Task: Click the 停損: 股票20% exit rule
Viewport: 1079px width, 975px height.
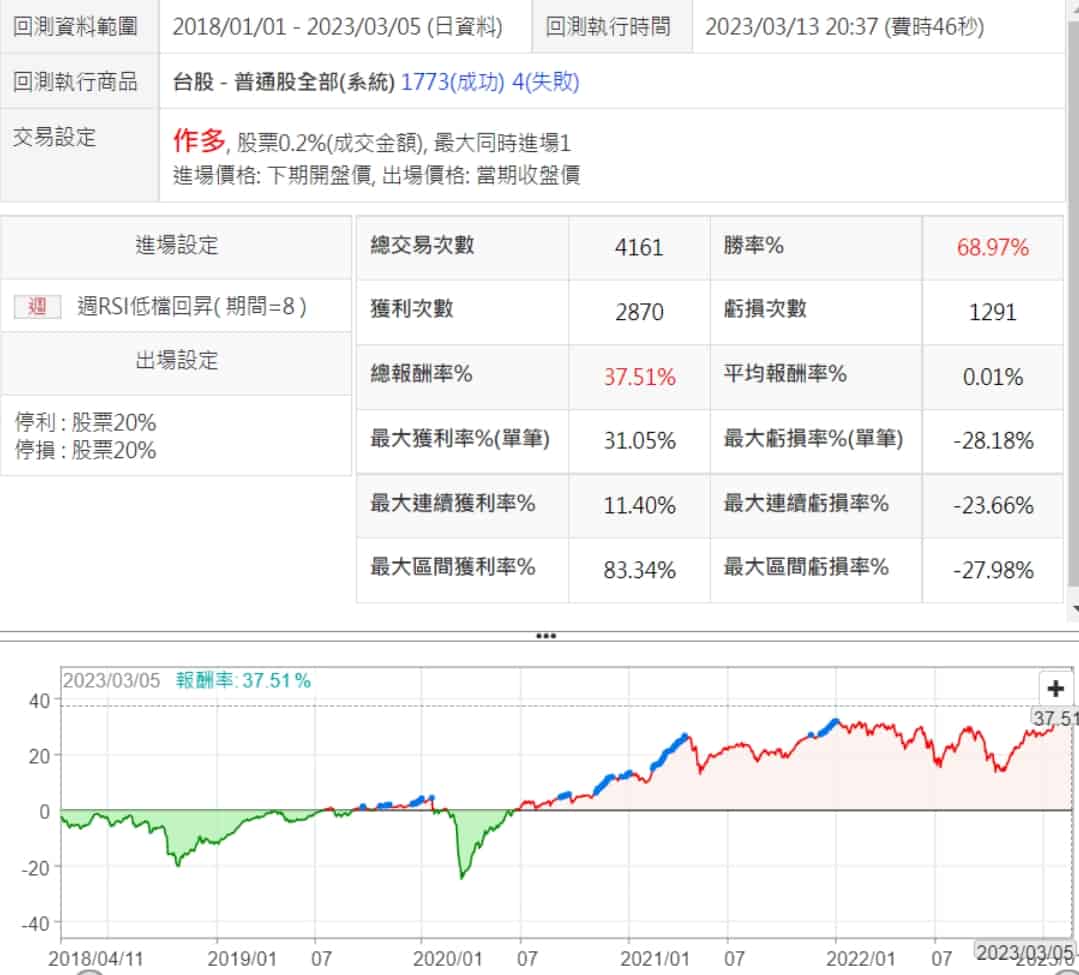Action: click(85, 450)
